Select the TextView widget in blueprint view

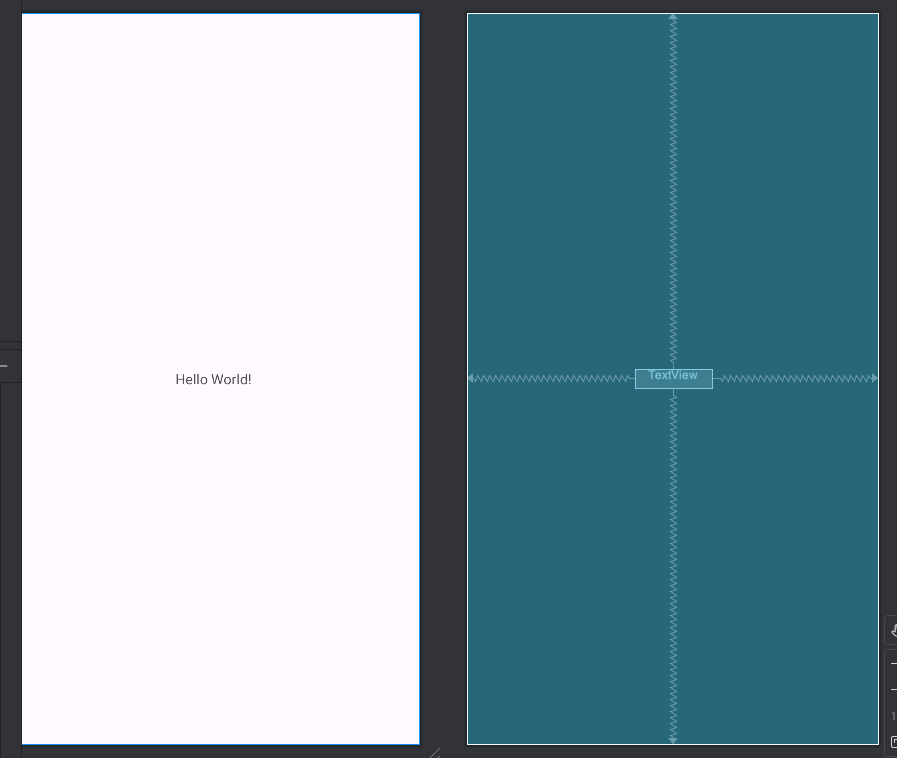(x=674, y=379)
